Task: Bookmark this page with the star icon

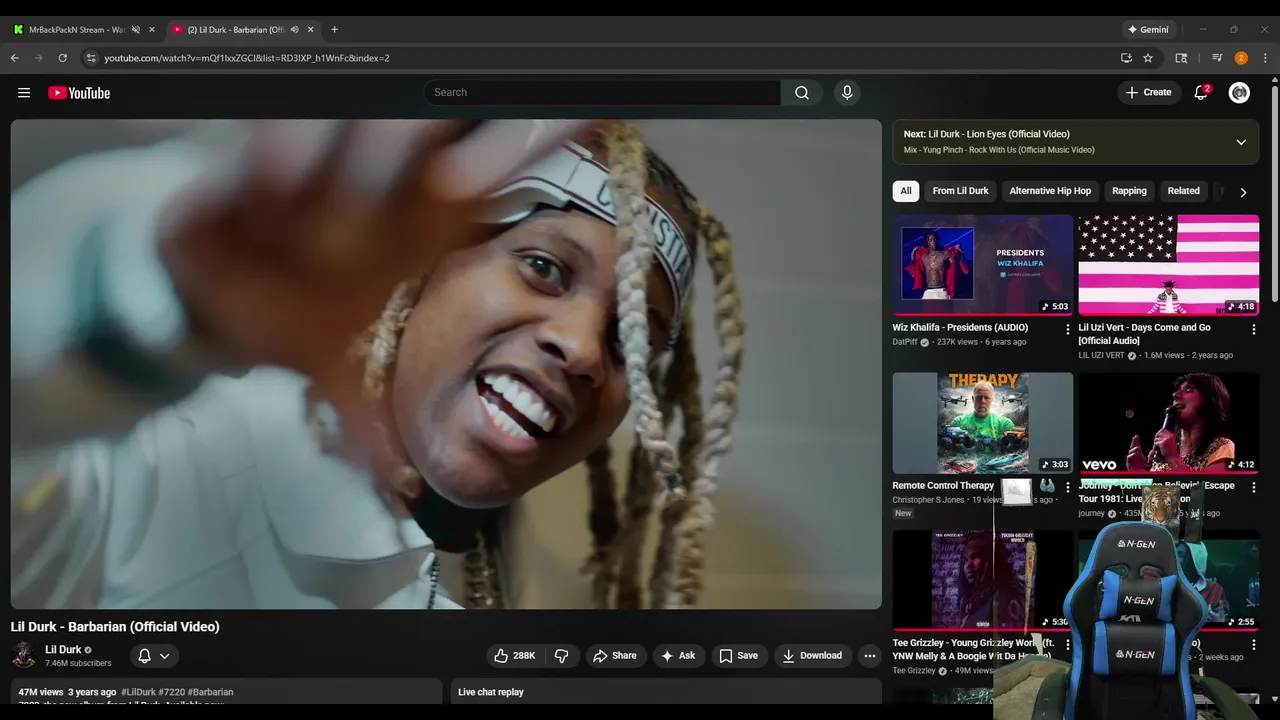Action: (1148, 58)
